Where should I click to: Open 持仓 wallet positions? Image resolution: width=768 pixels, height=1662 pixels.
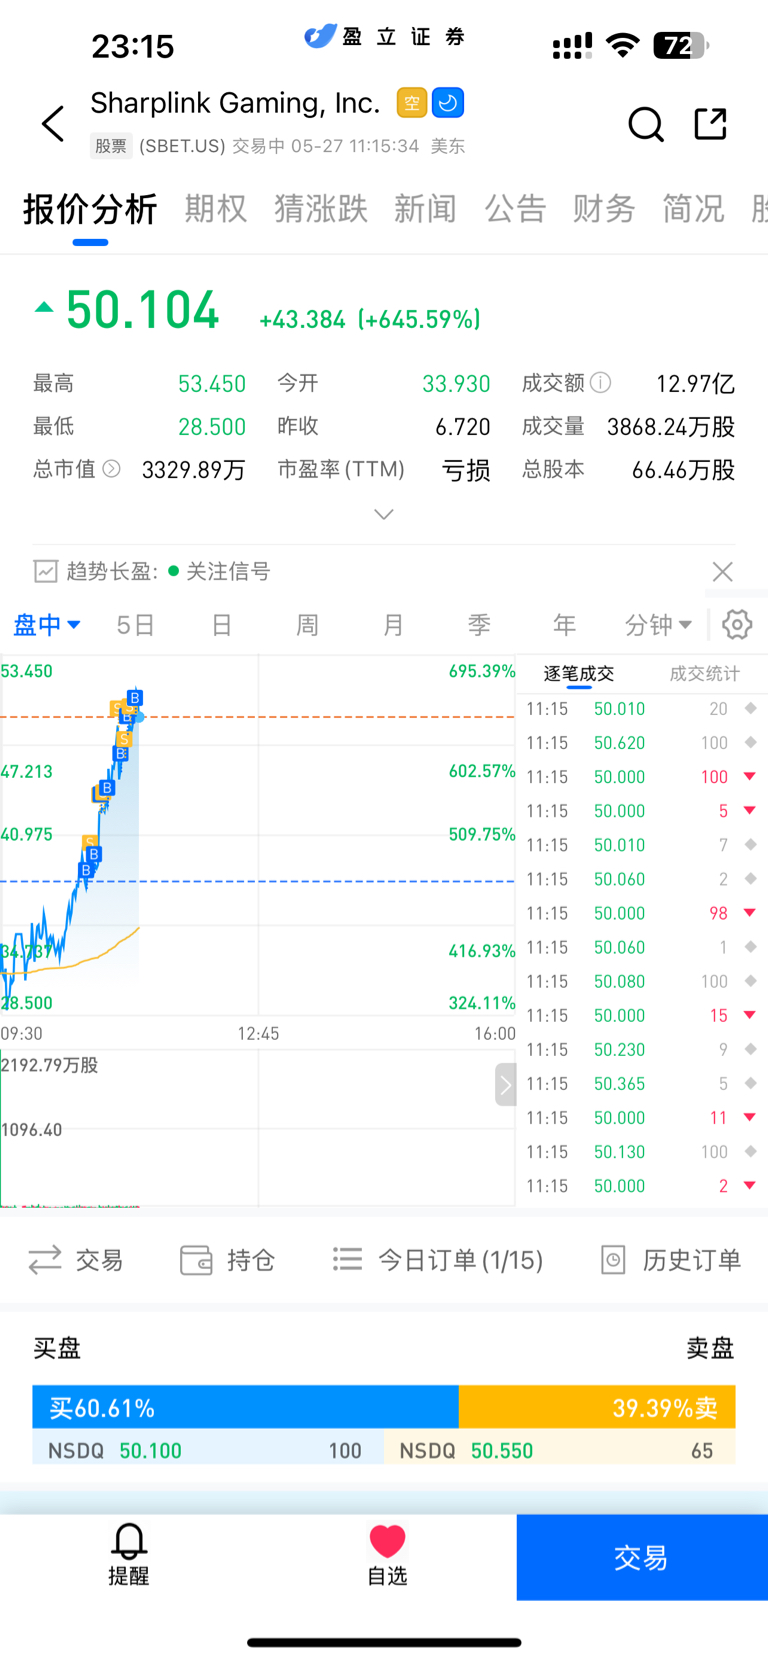pos(227,1260)
